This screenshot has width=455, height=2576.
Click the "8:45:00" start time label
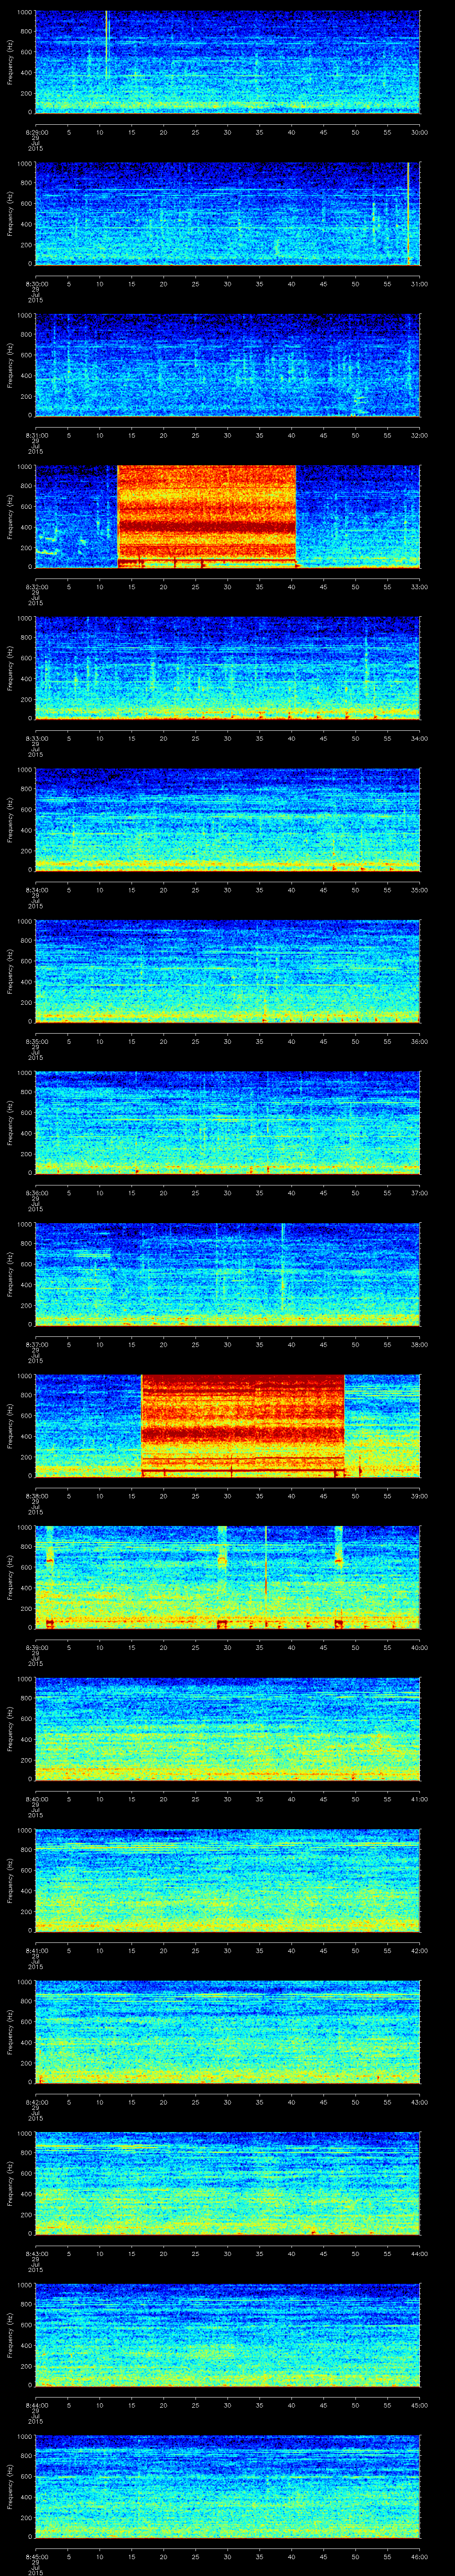coord(36,2556)
